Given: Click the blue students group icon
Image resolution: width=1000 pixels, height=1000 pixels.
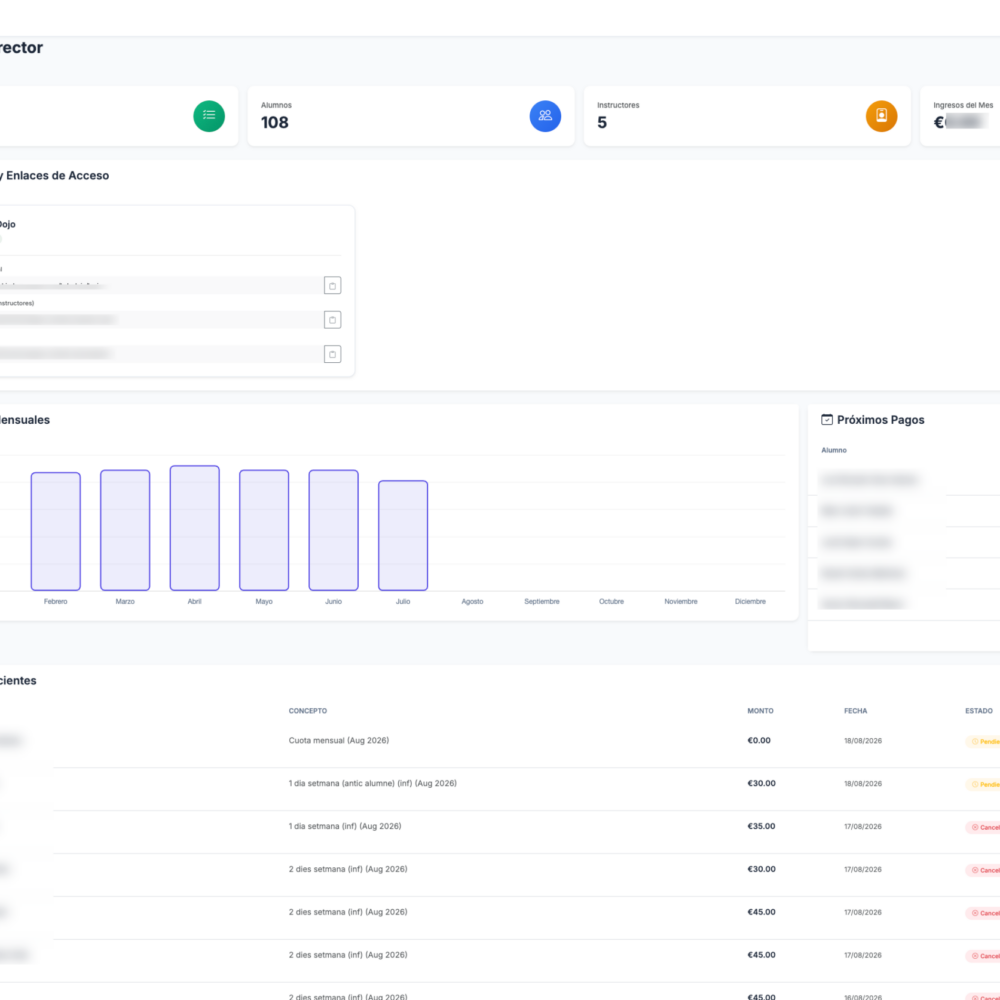Looking at the screenshot, I should click(545, 116).
